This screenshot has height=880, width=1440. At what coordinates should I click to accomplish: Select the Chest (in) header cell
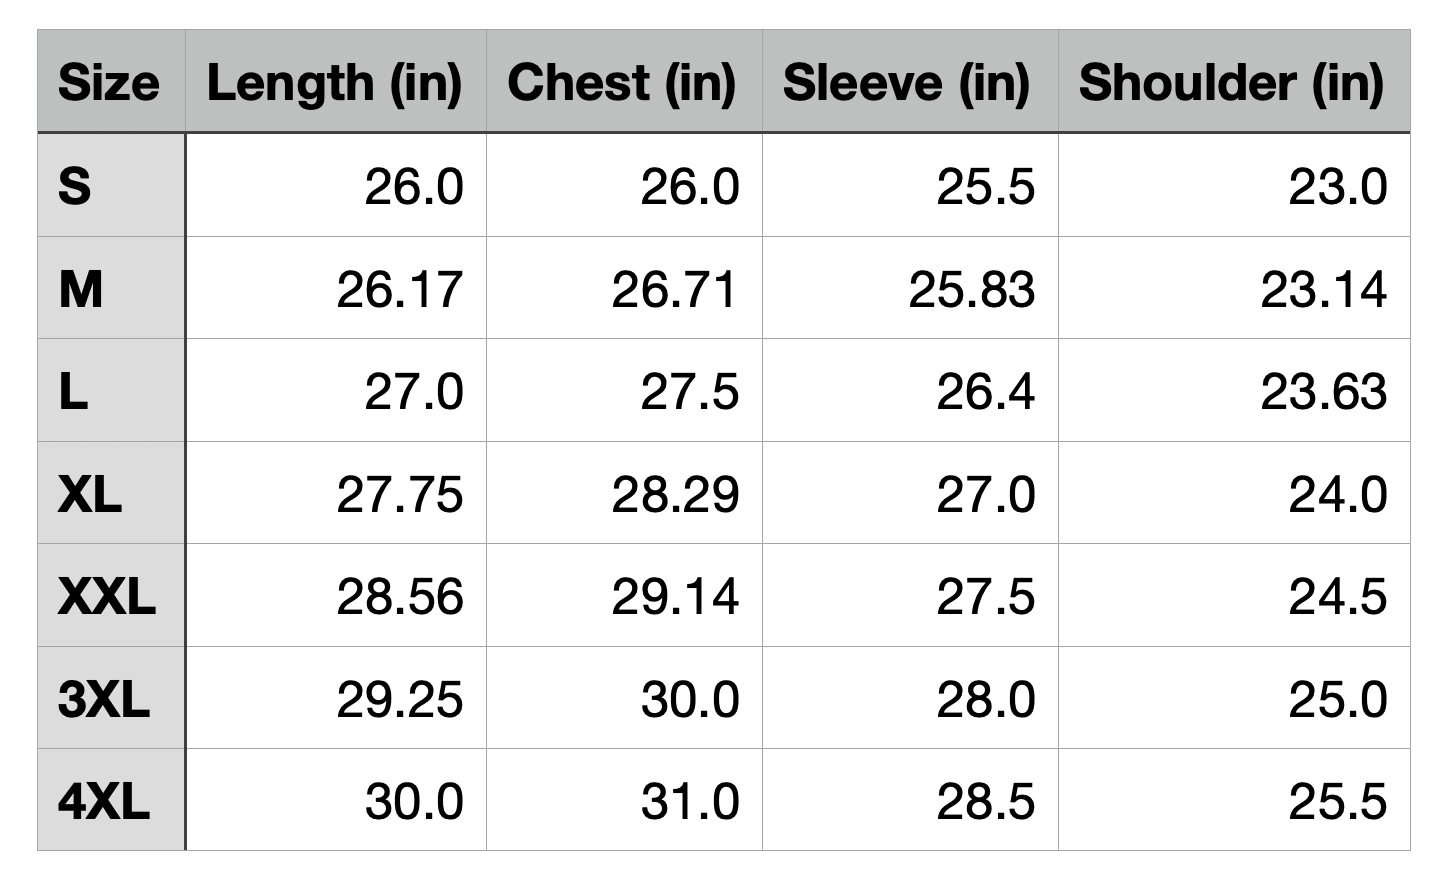click(623, 82)
